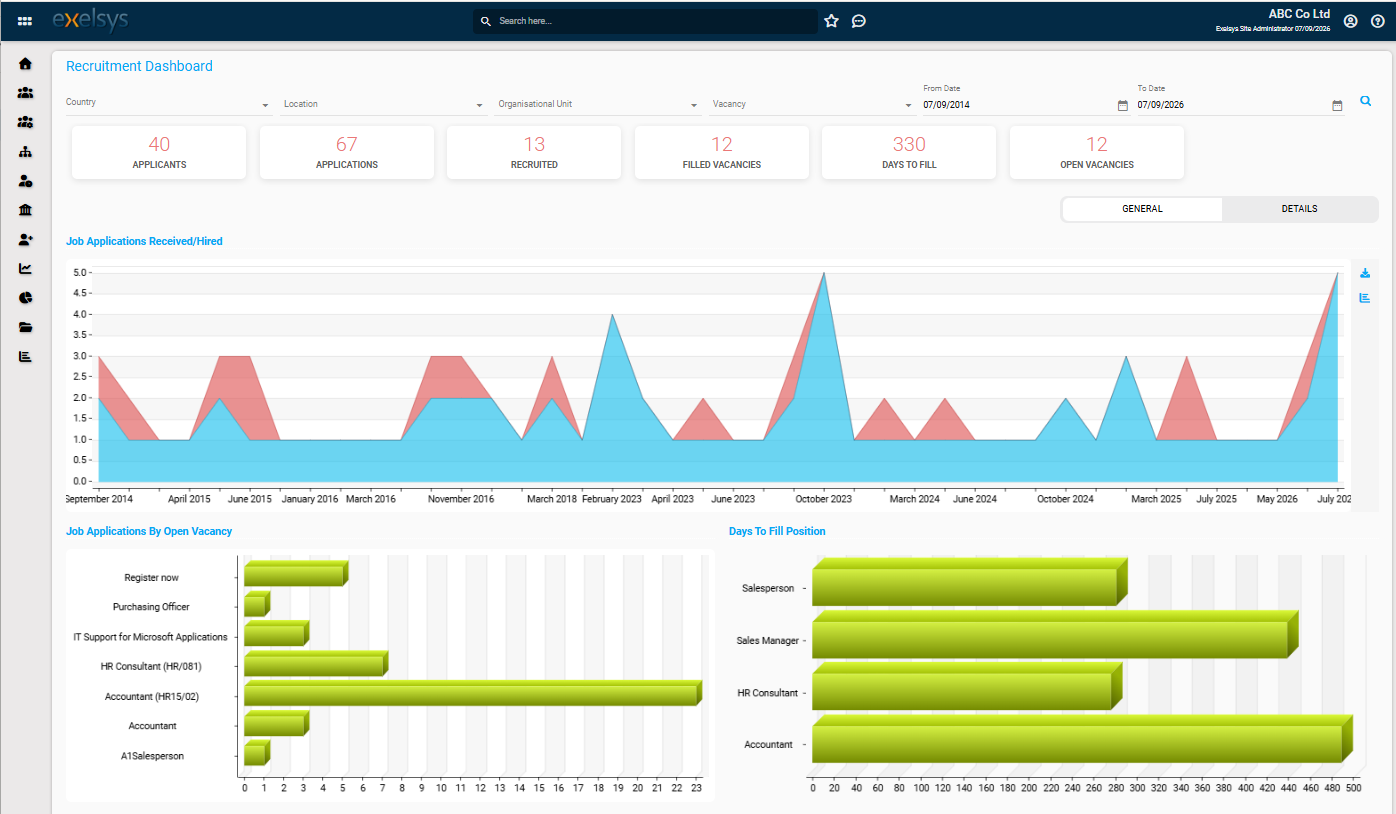Screen dimensions: 1396x814
Task: Switch to the DETAILS tab
Action: 1299,209
